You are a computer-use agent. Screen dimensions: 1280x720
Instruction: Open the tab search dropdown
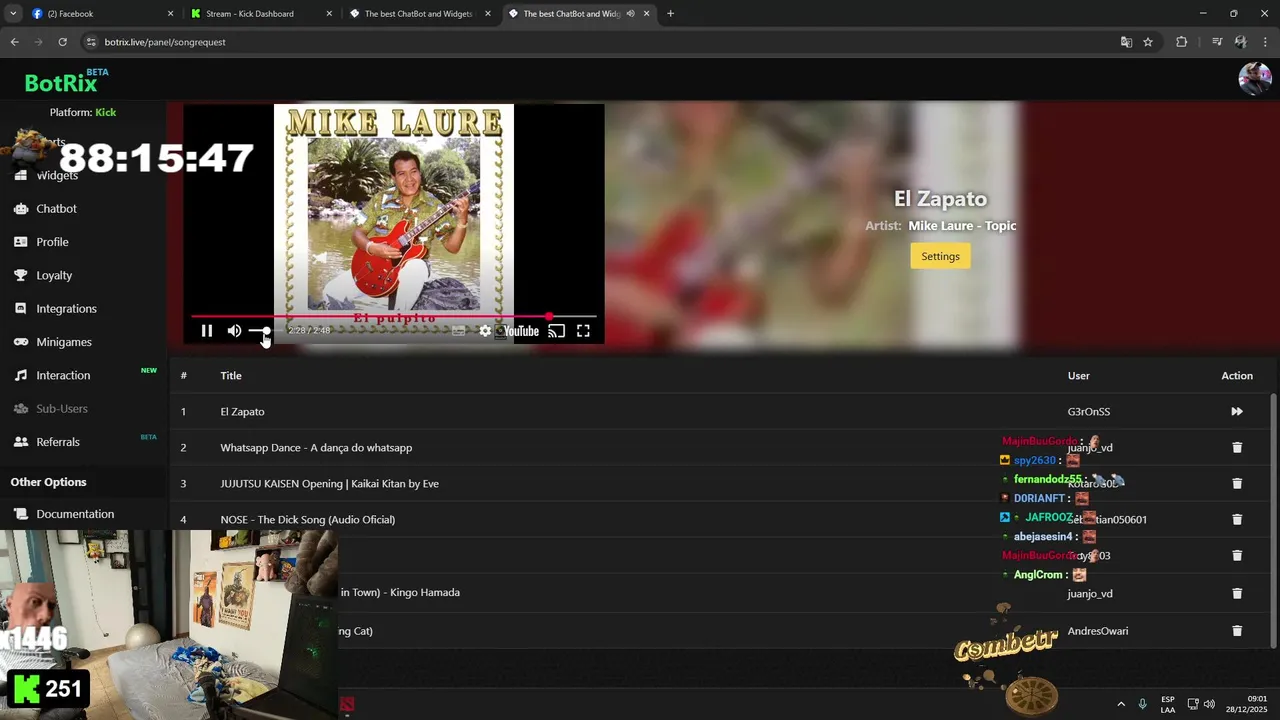[13, 14]
